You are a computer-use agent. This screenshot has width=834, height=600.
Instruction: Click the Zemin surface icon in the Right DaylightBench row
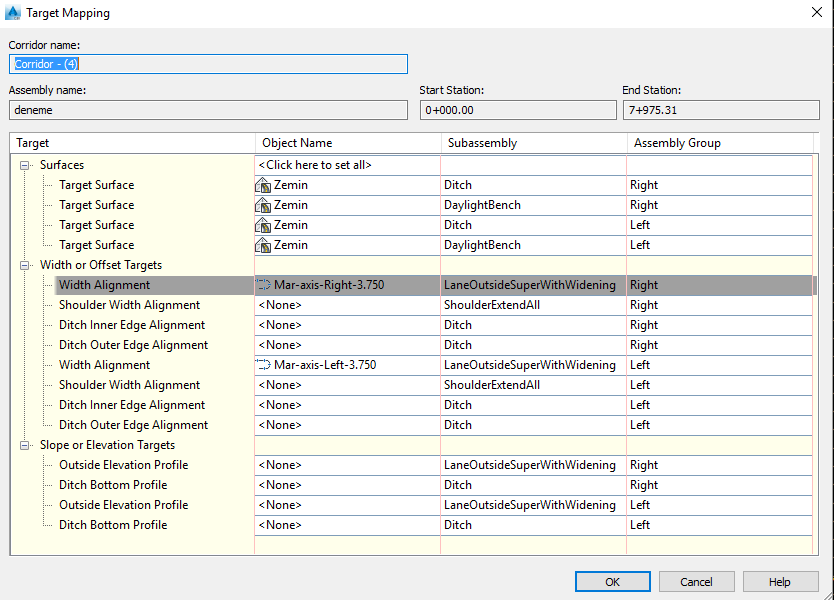point(262,205)
